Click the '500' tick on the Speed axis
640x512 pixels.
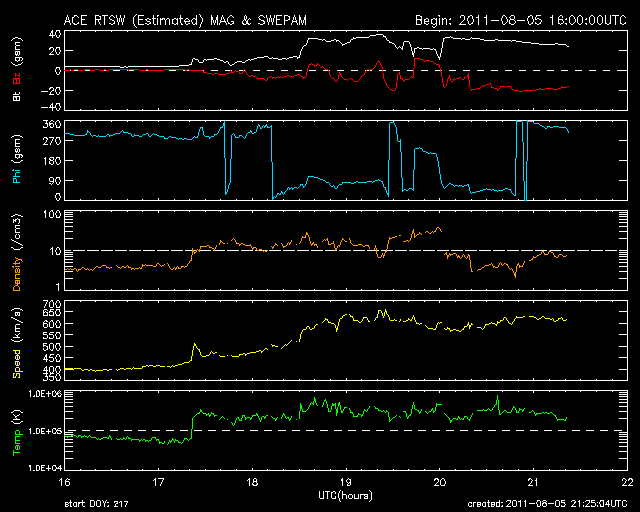(52, 347)
